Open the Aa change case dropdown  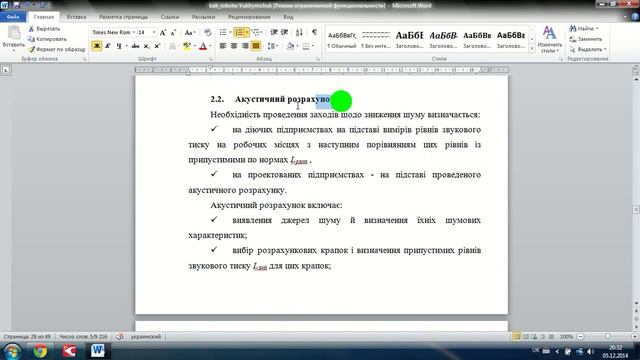(x=190, y=33)
